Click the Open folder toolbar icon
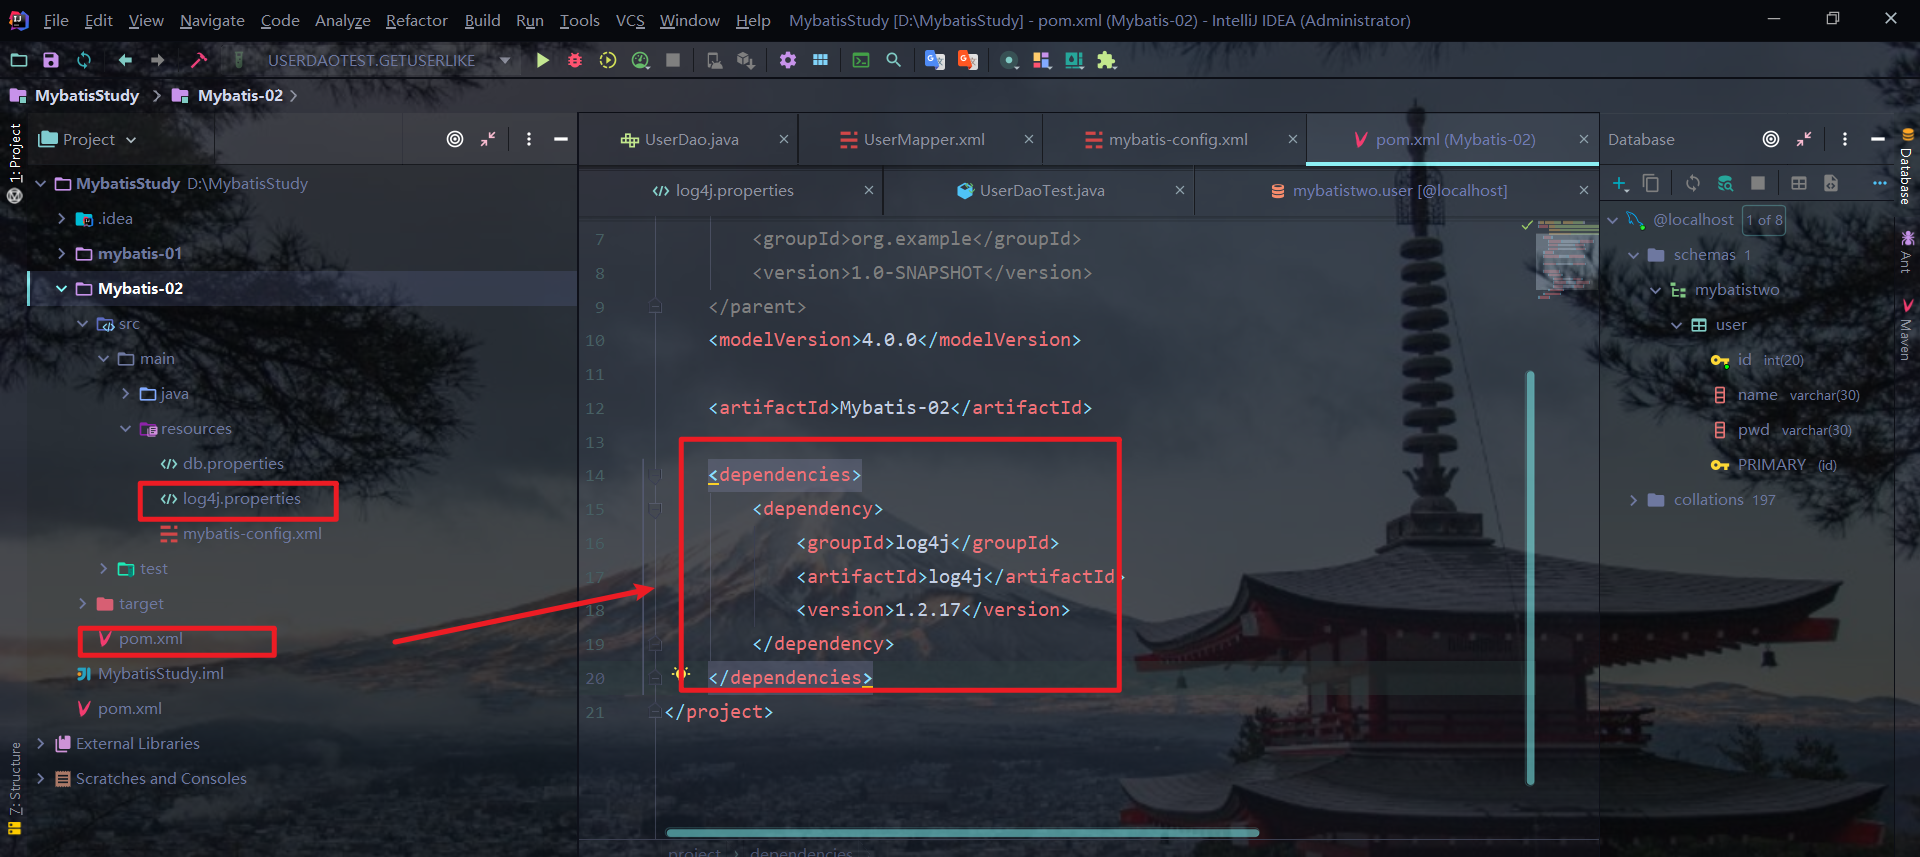This screenshot has width=1920, height=857. coord(18,60)
